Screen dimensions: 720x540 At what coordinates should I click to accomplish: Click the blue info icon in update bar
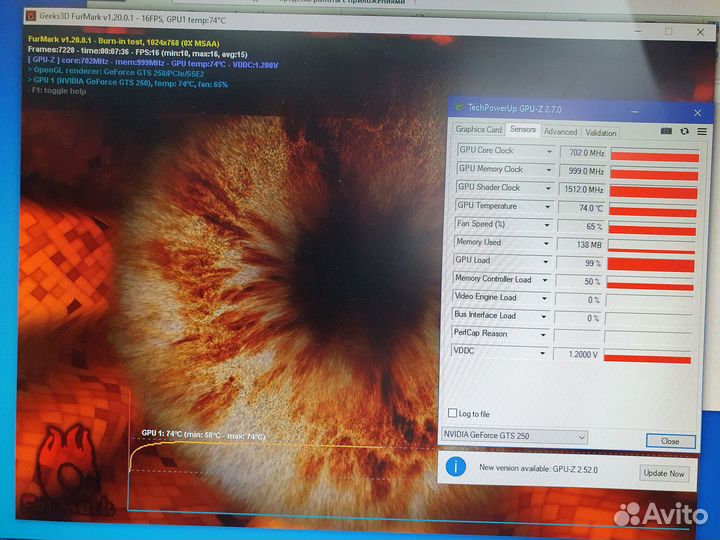pyautogui.click(x=456, y=467)
